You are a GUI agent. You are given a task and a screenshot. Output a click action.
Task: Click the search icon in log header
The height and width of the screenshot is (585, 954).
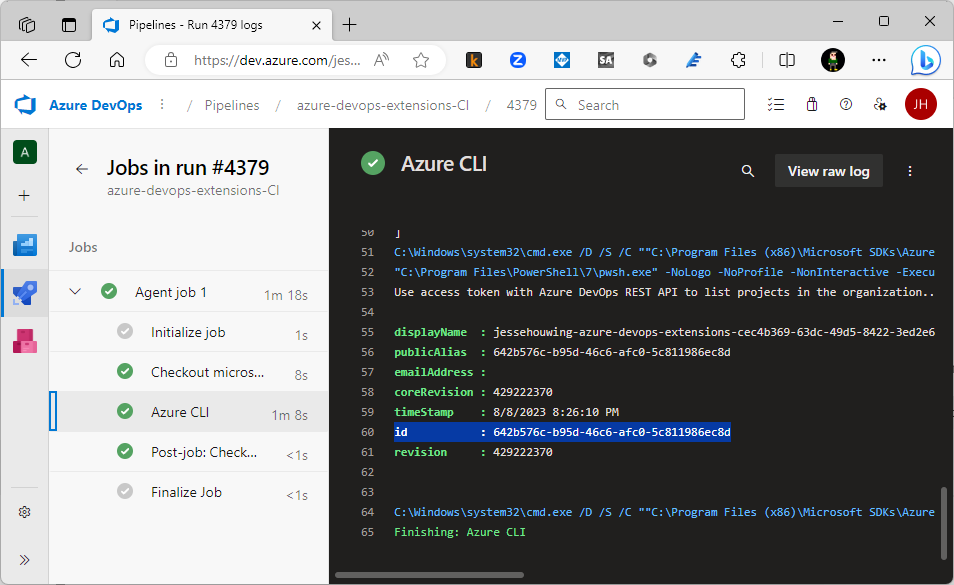click(747, 171)
